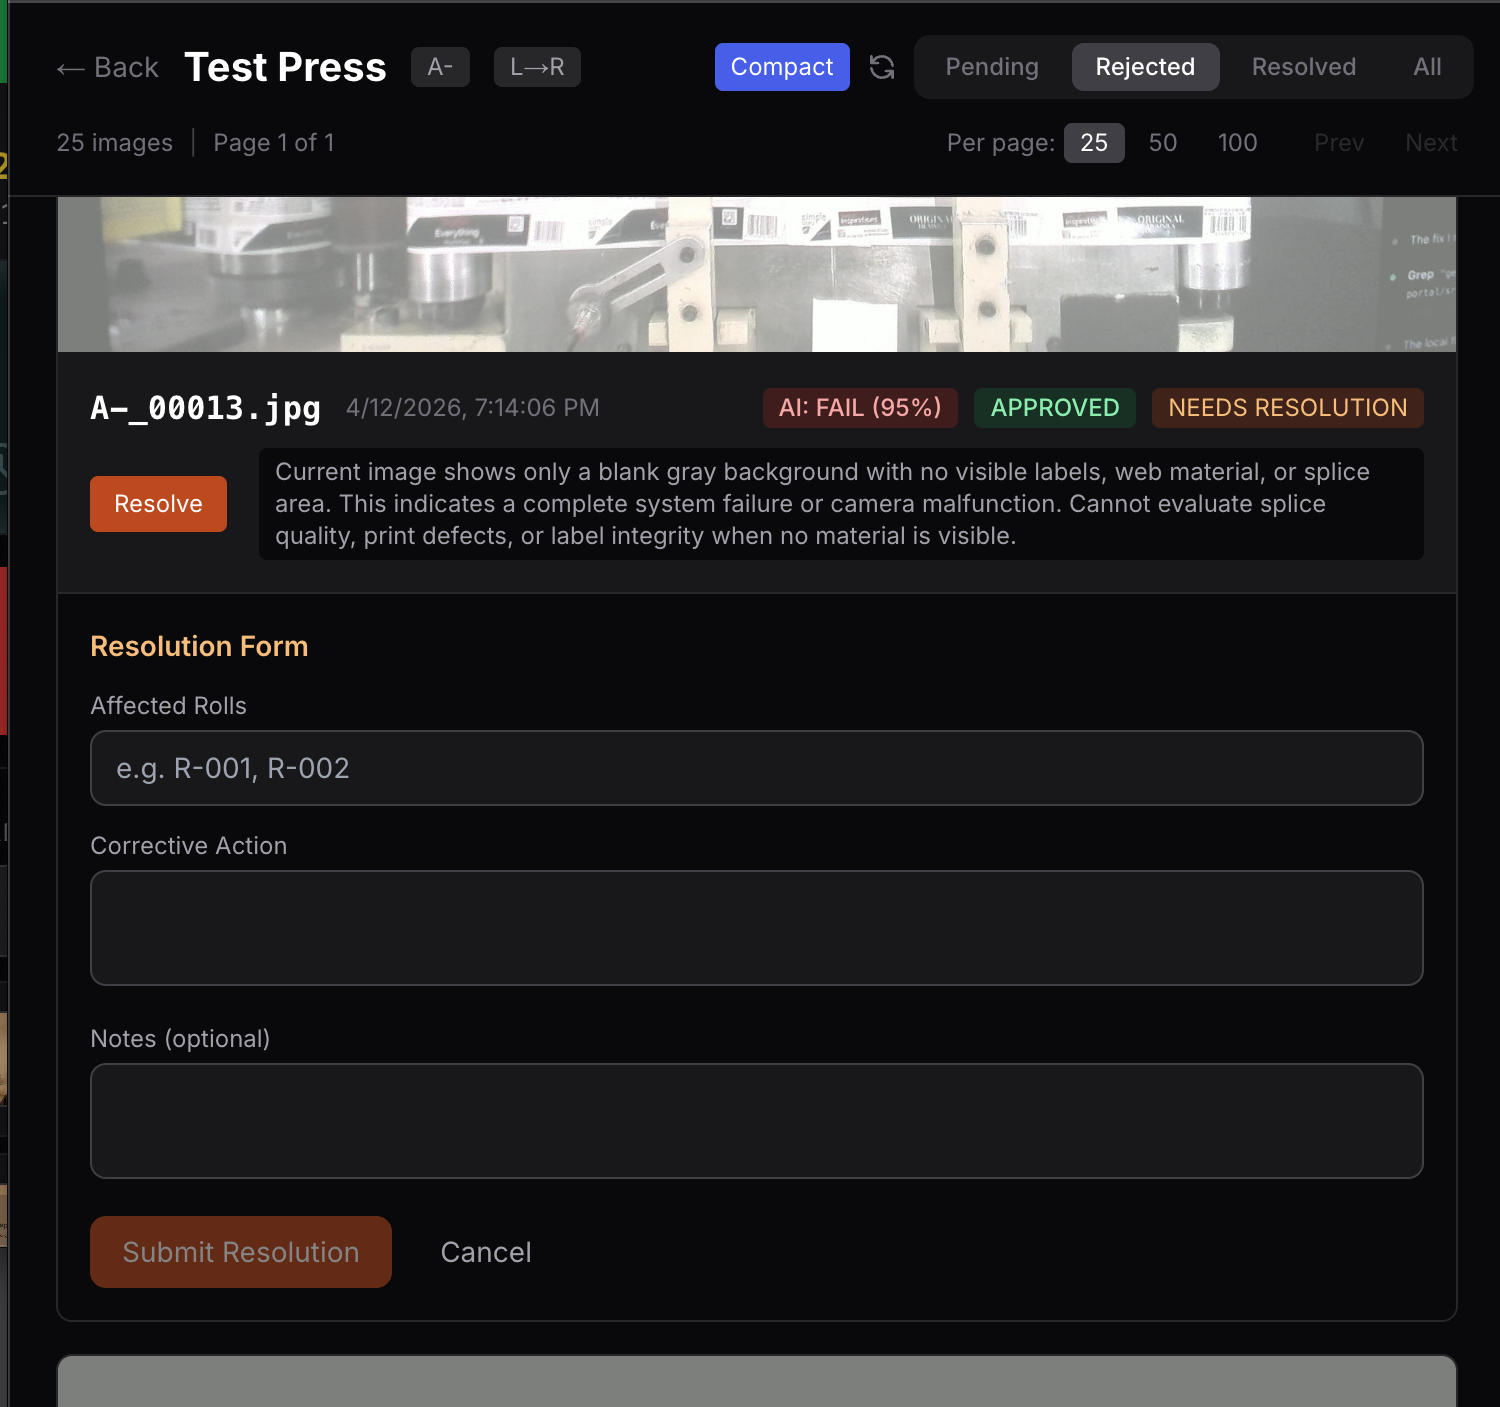
Task: Click the Affected Rolls input field
Action: [x=756, y=768]
